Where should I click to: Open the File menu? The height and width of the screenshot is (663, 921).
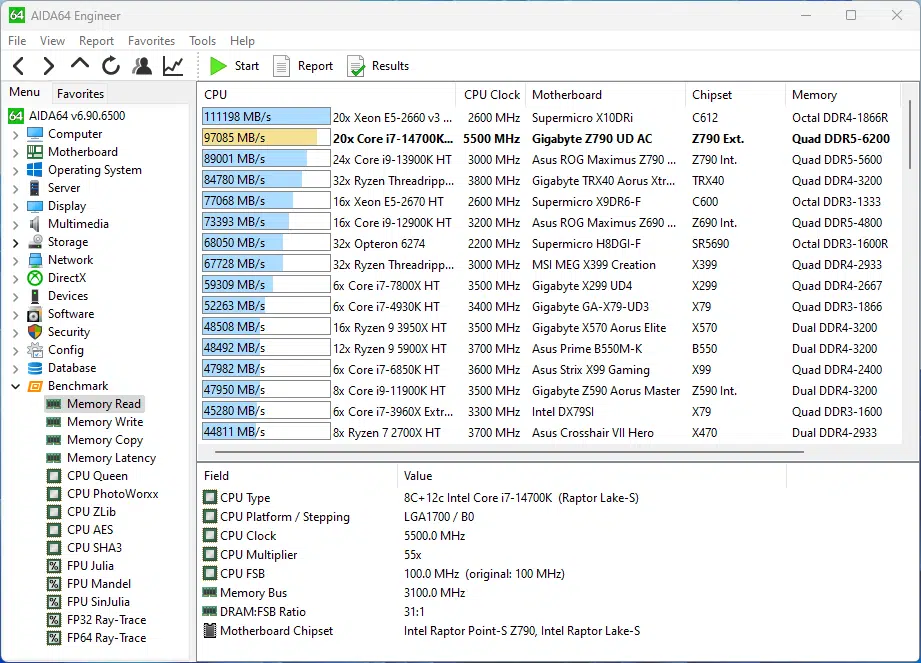coord(17,41)
